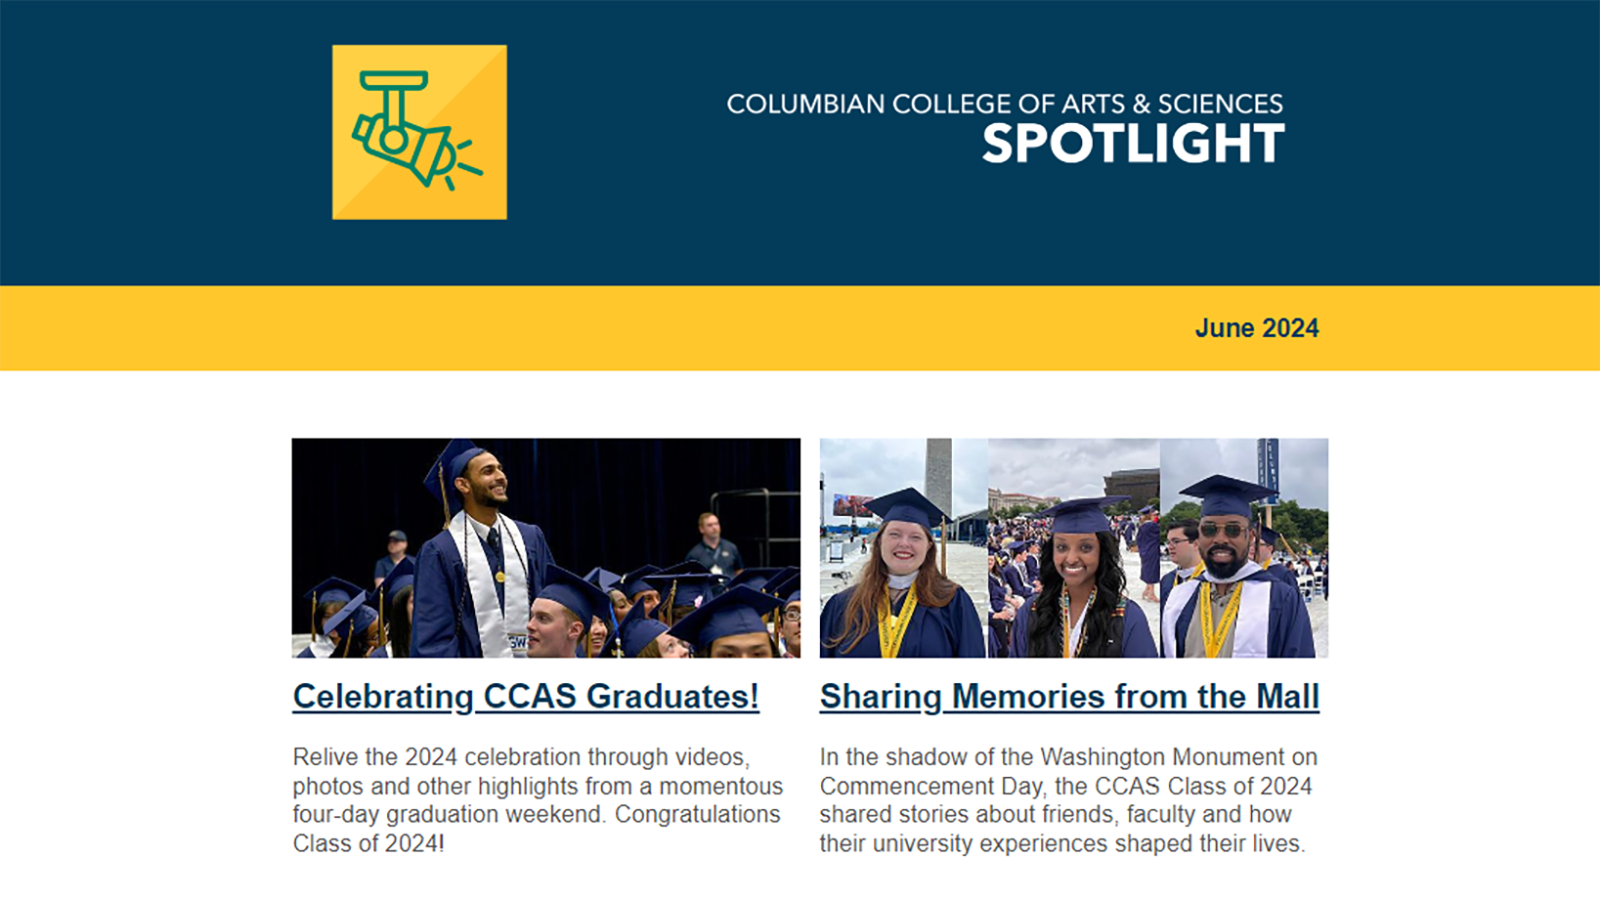Click the dark navy header background area

[x=150, y=150]
